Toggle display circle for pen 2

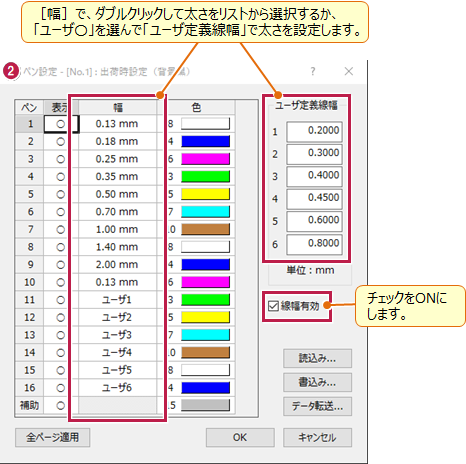click(x=60, y=142)
